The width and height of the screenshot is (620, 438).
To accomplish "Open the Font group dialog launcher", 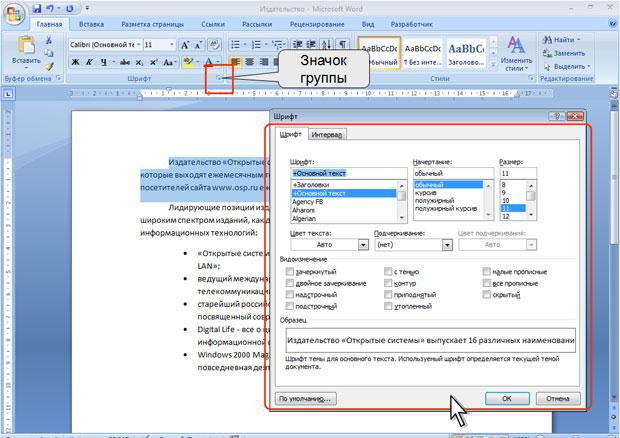I will click(218, 78).
